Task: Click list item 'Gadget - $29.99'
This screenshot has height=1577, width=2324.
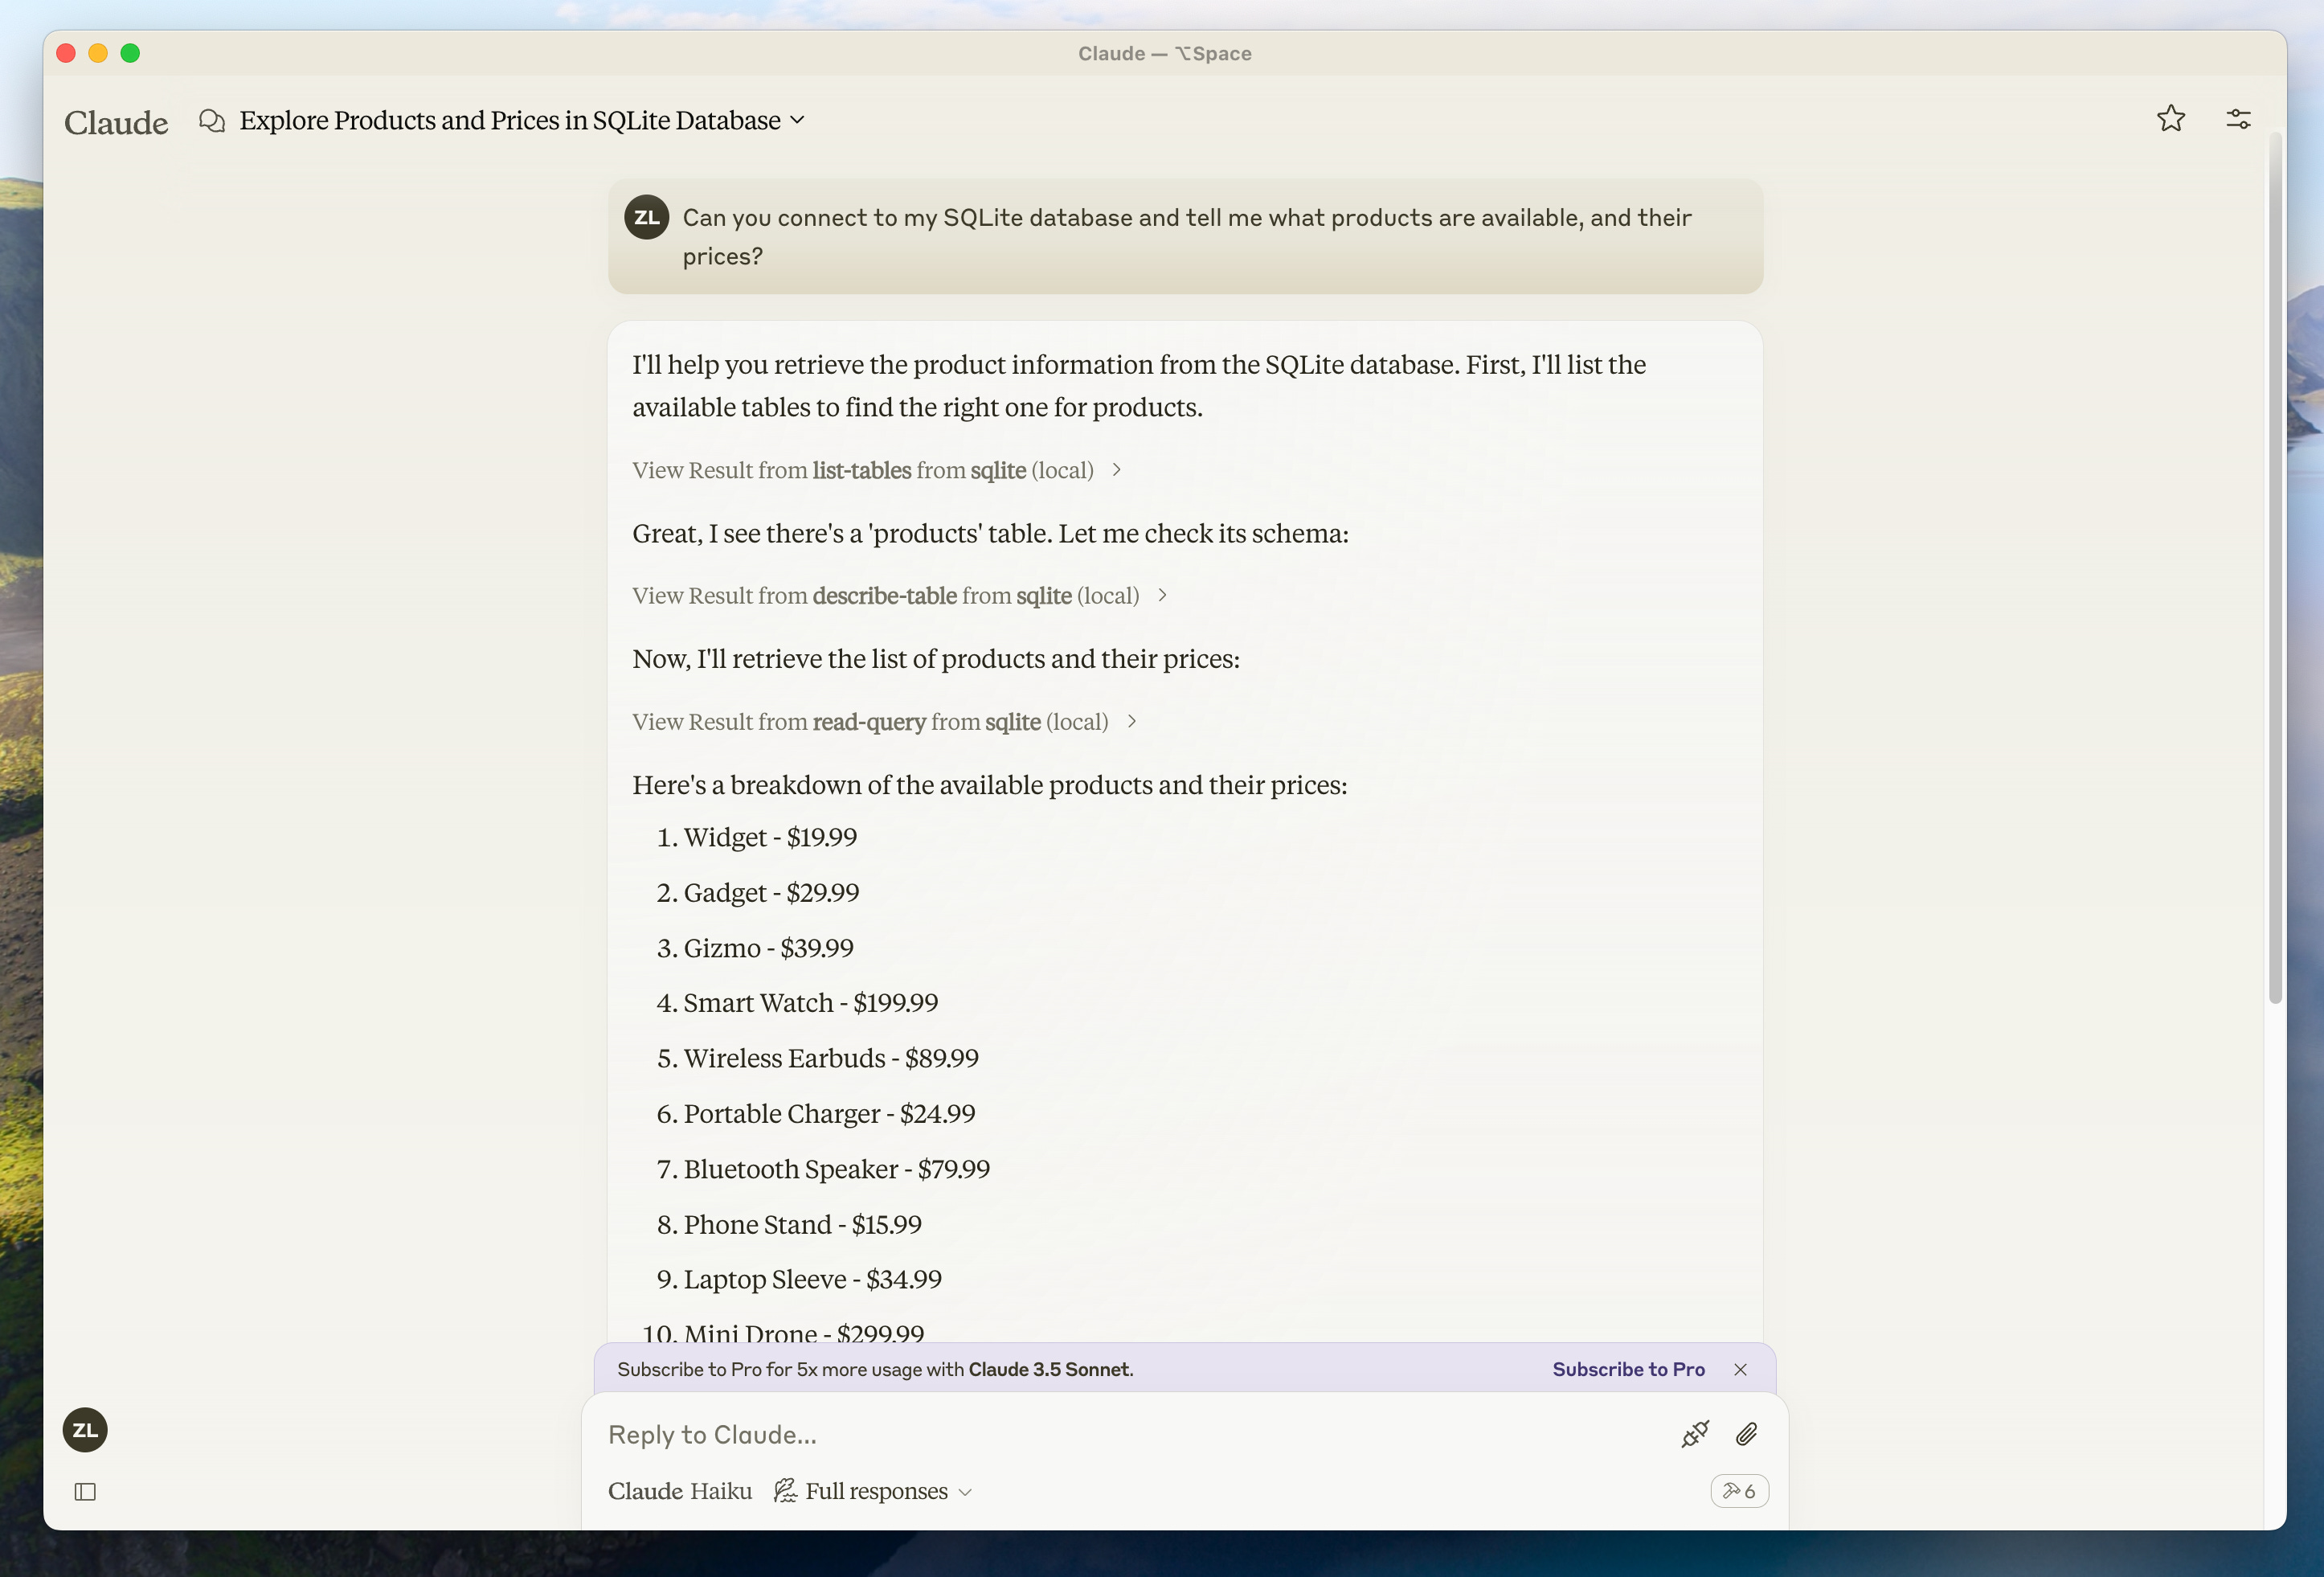Action: [771, 892]
